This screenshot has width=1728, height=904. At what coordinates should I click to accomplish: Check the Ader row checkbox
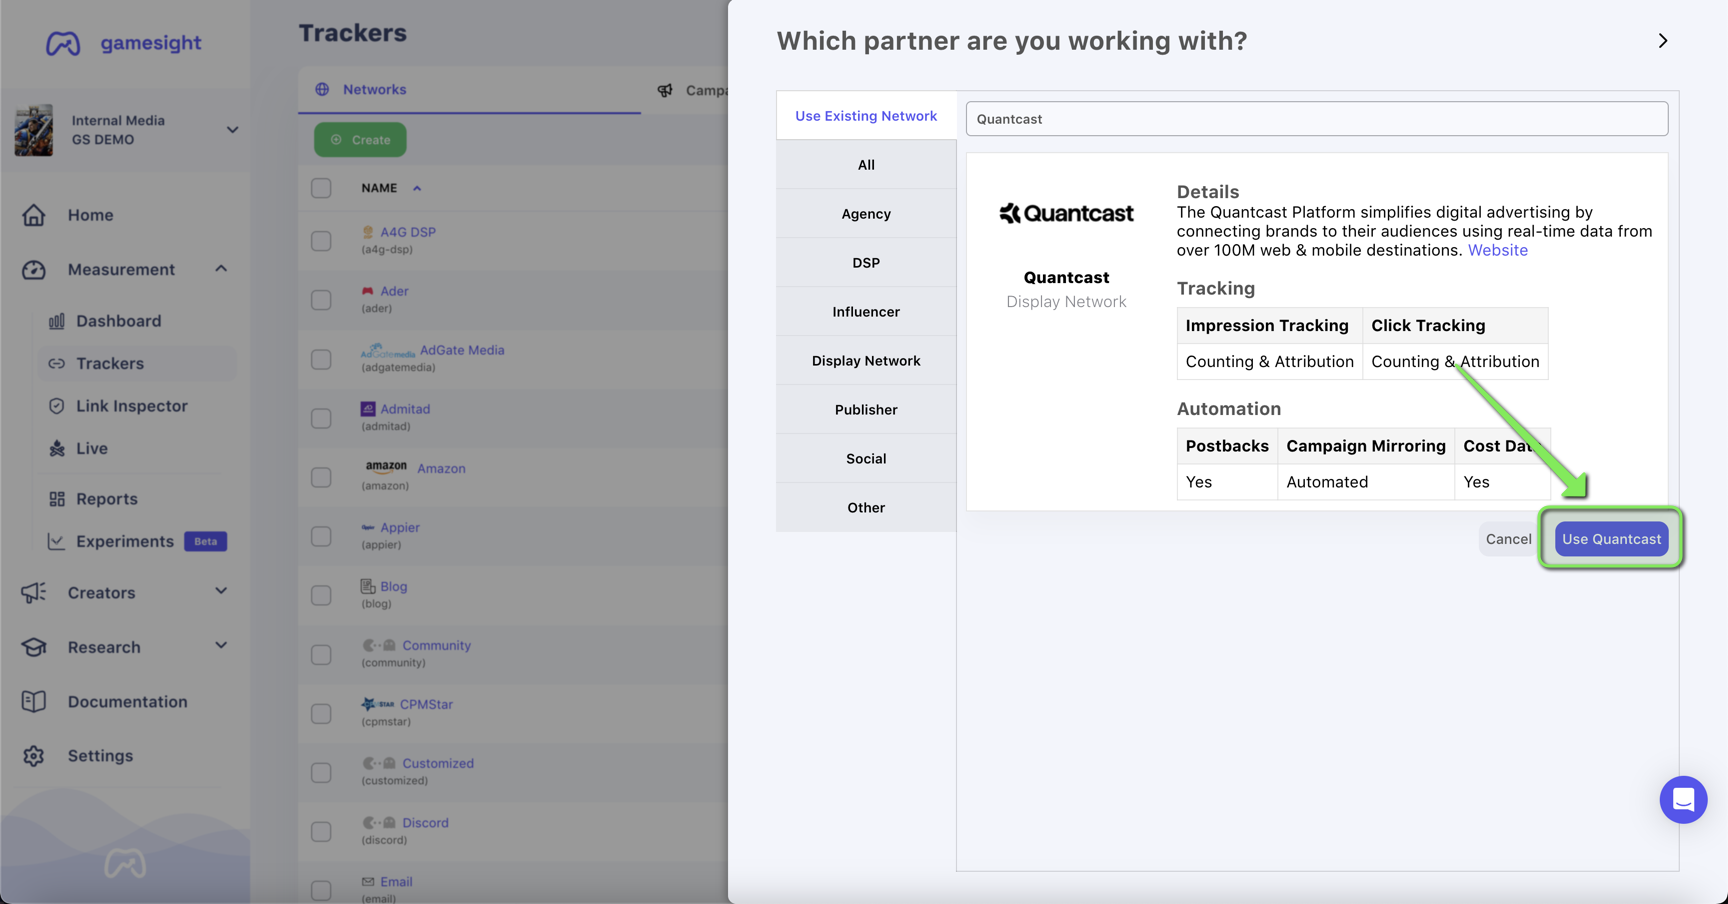[x=321, y=300]
